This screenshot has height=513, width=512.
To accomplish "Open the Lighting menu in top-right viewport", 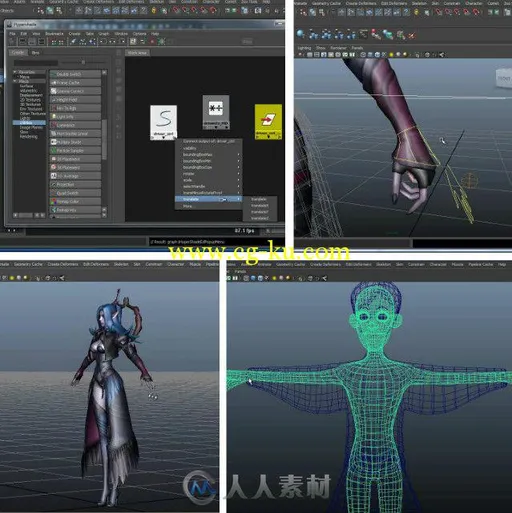I will [304, 48].
